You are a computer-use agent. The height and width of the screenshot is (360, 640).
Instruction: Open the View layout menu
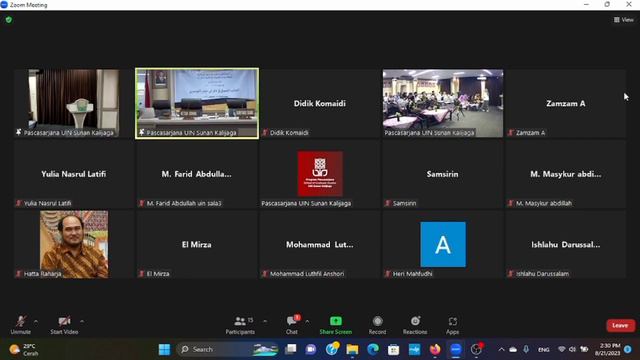[624, 20]
